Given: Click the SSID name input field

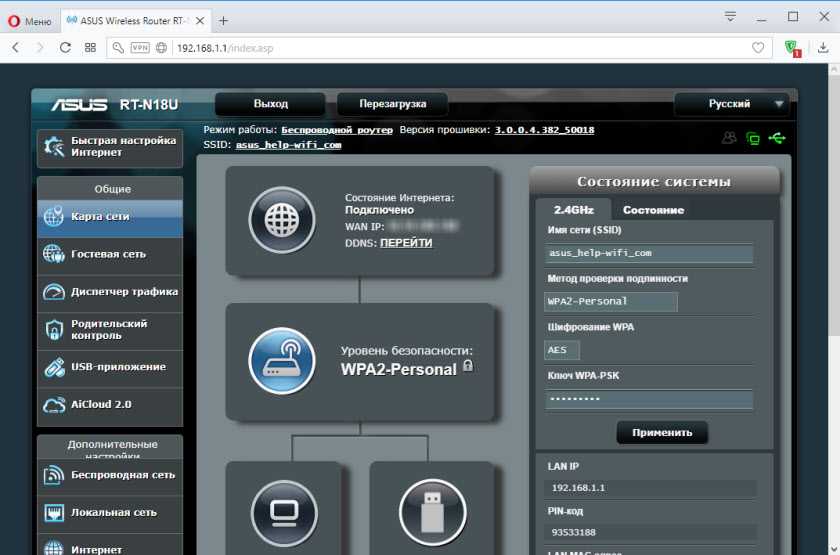Looking at the screenshot, I should (649, 254).
